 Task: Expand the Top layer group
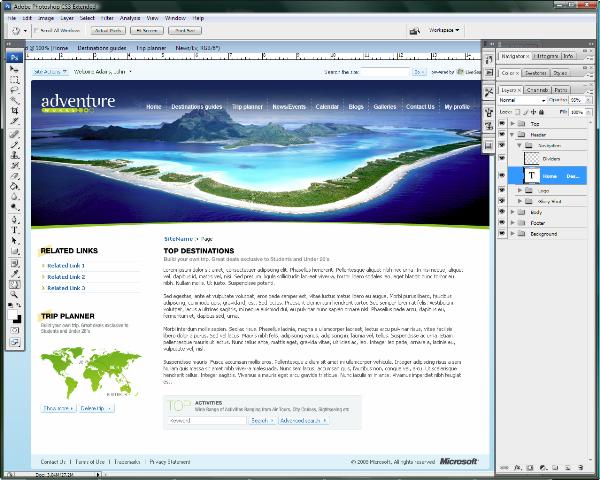(513, 124)
